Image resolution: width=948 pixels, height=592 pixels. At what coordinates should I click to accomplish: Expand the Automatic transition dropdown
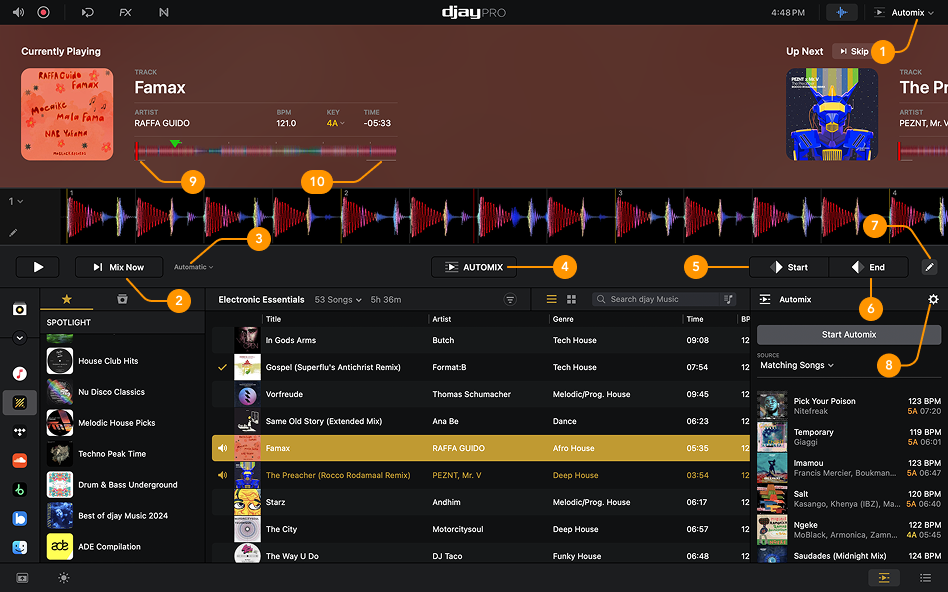[x=193, y=267]
